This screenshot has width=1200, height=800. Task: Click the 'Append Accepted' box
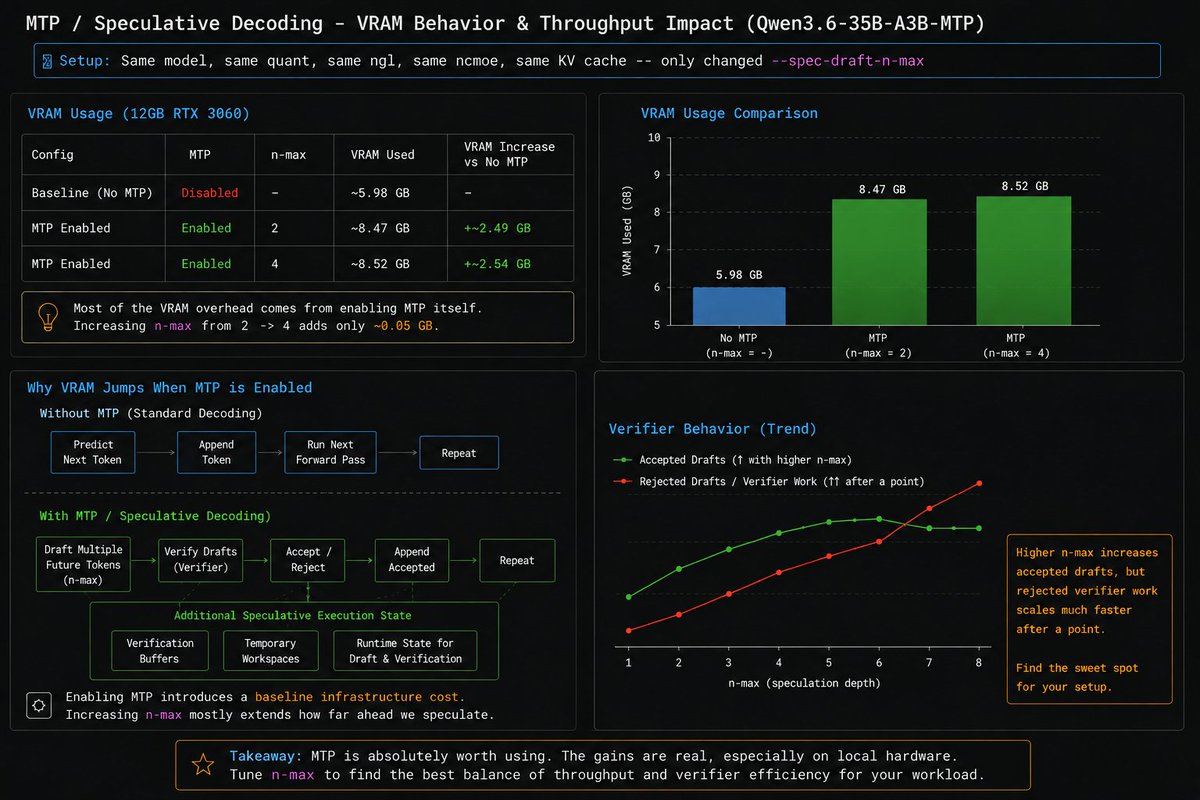point(412,560)
